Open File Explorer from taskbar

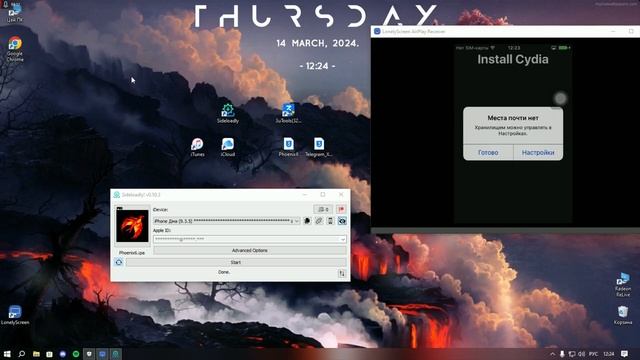[x=36, y=354]
